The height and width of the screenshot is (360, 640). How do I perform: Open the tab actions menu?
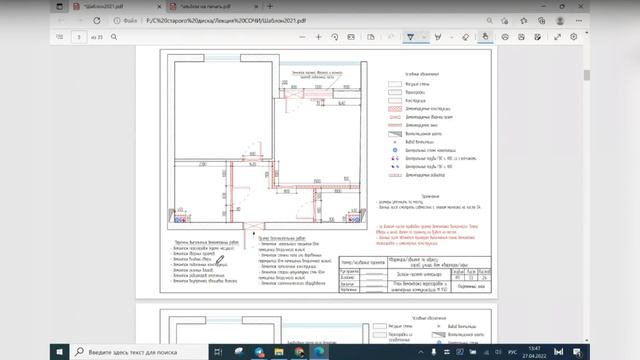click(60, 6)
